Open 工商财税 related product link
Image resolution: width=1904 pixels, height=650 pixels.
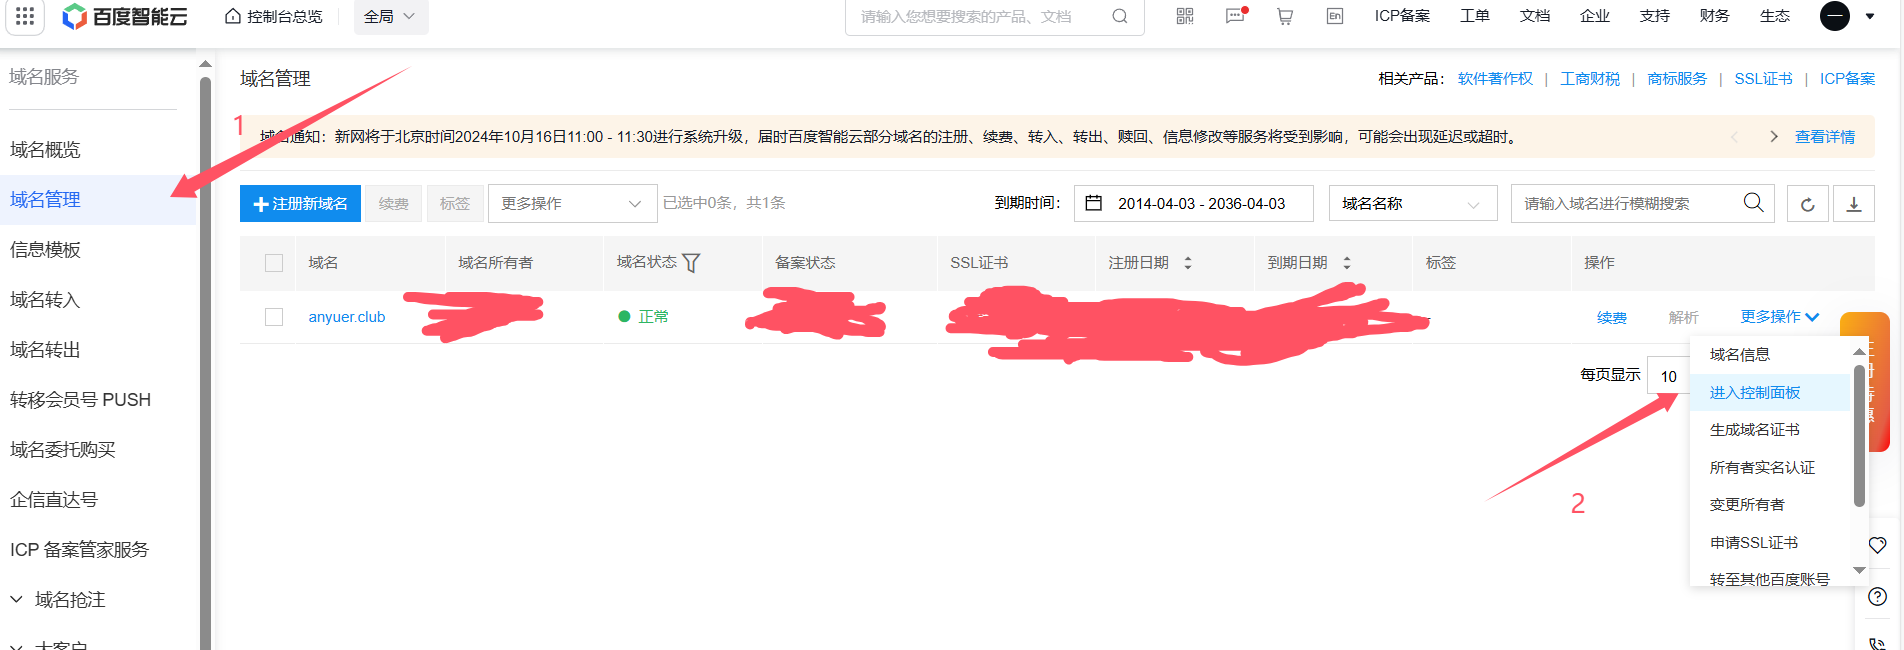click(1590, 79)
